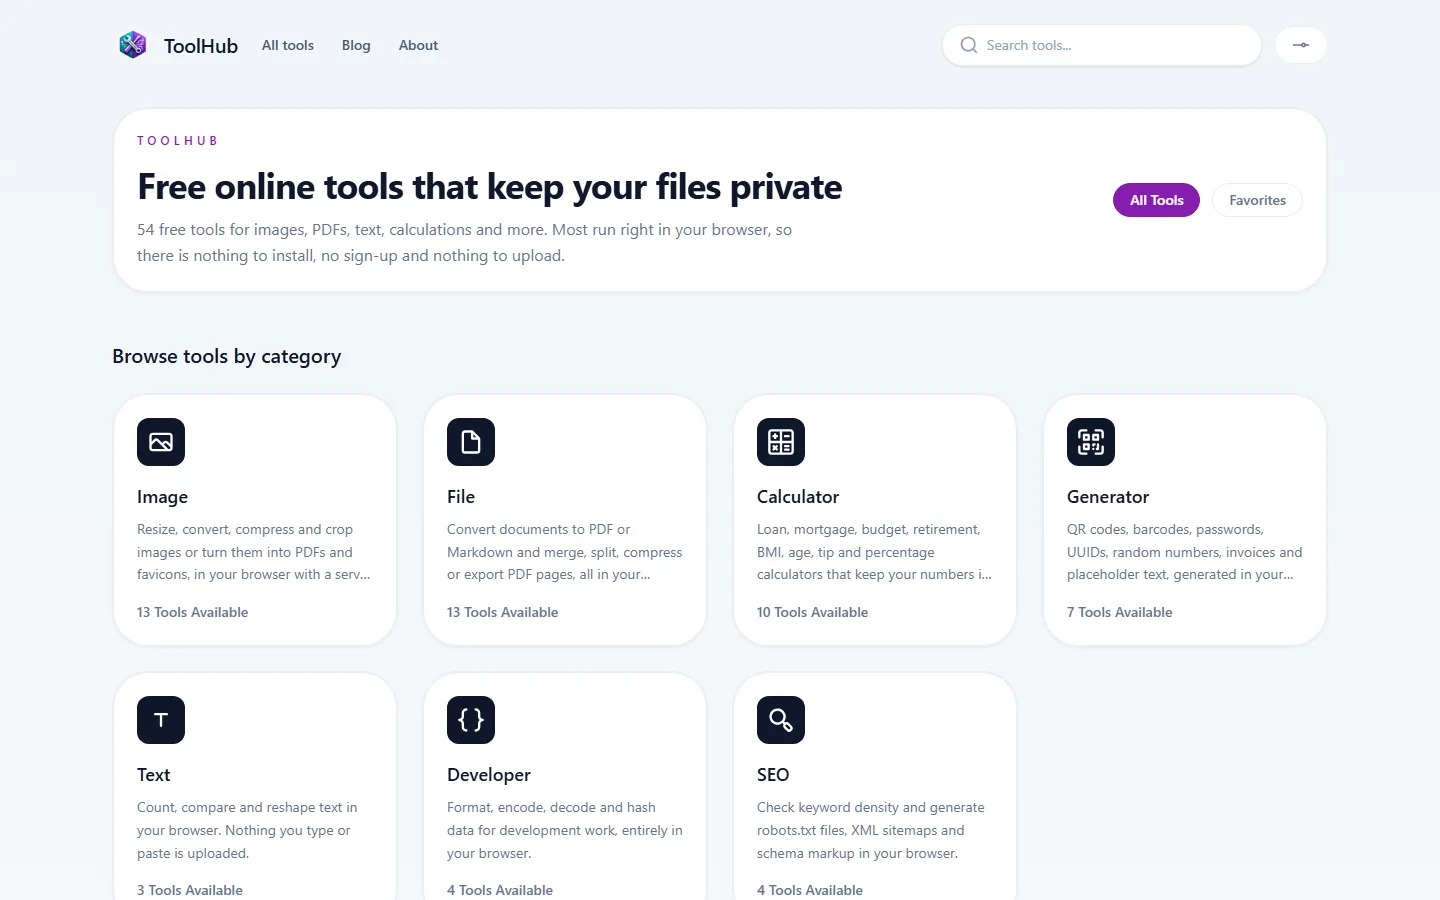This screenshot has width=1440, height=900.
Task: Open the Image category title
Action: (162, 497)
